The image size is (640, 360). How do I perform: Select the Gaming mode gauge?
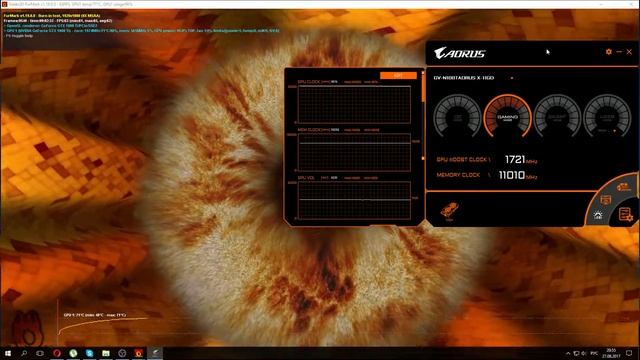click(x=507, y=118)
